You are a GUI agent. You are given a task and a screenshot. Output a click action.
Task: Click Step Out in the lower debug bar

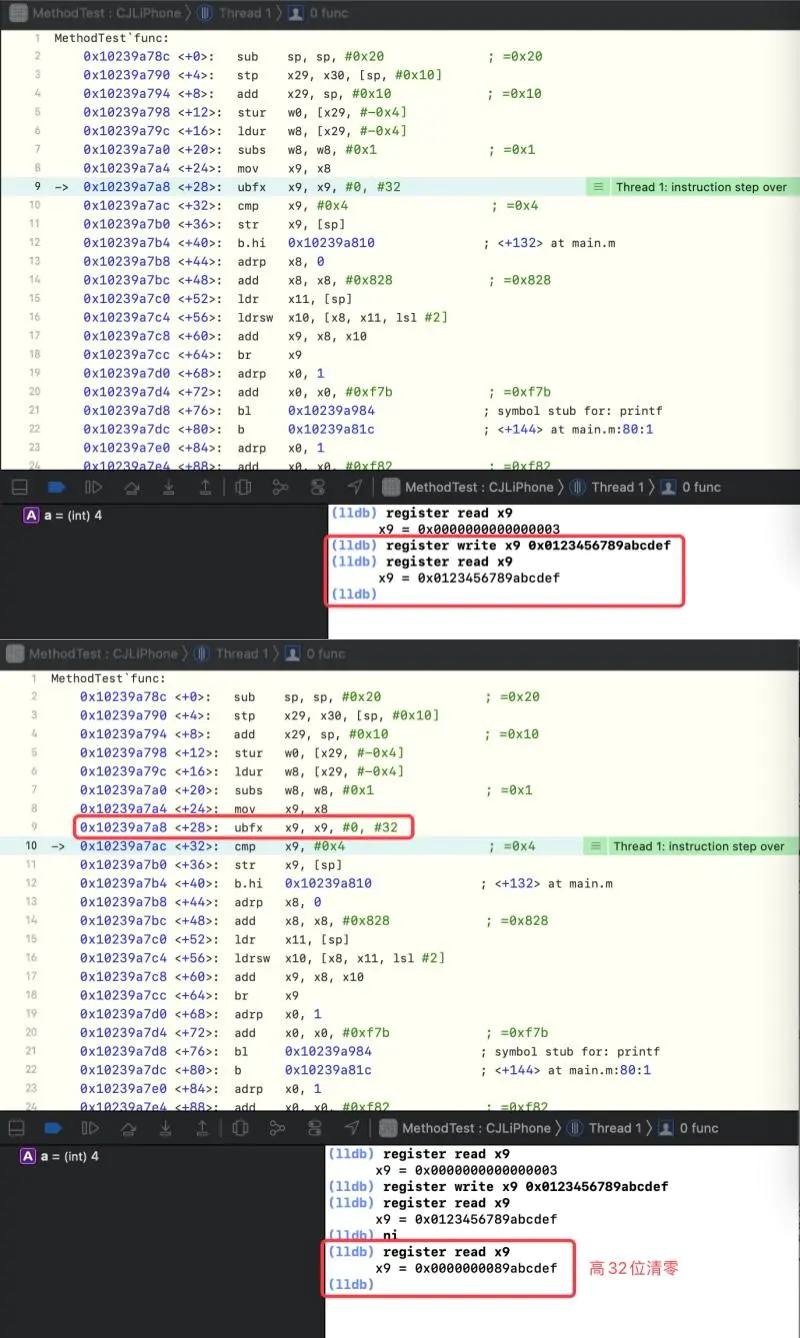click(203, 1128)
